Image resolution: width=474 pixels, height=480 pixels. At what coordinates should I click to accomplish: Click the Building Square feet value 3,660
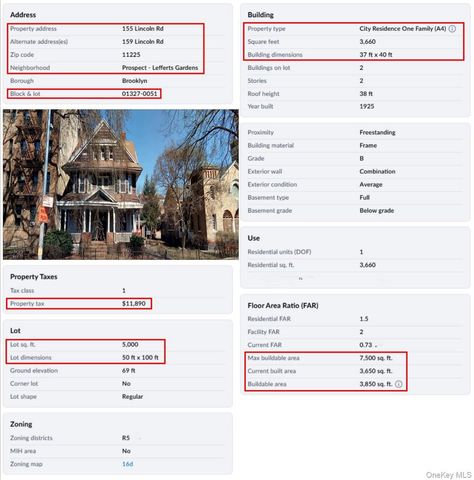tap(367, 42)
